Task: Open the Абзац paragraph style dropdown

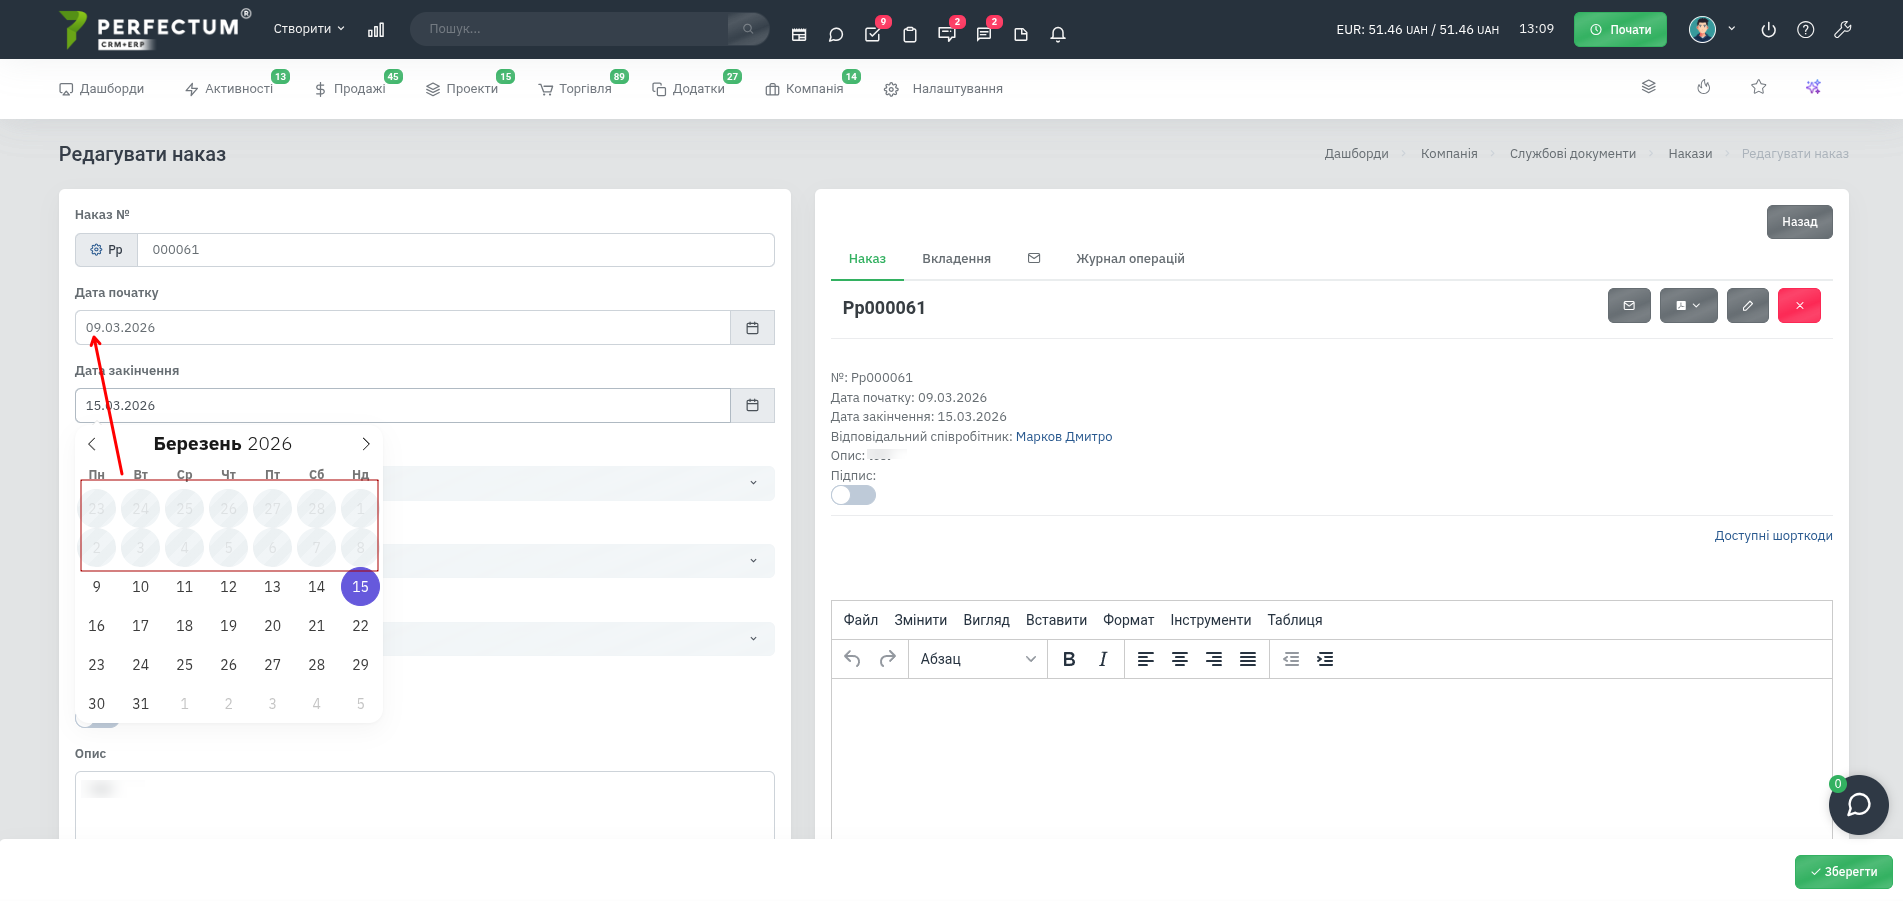Action: 977,659
